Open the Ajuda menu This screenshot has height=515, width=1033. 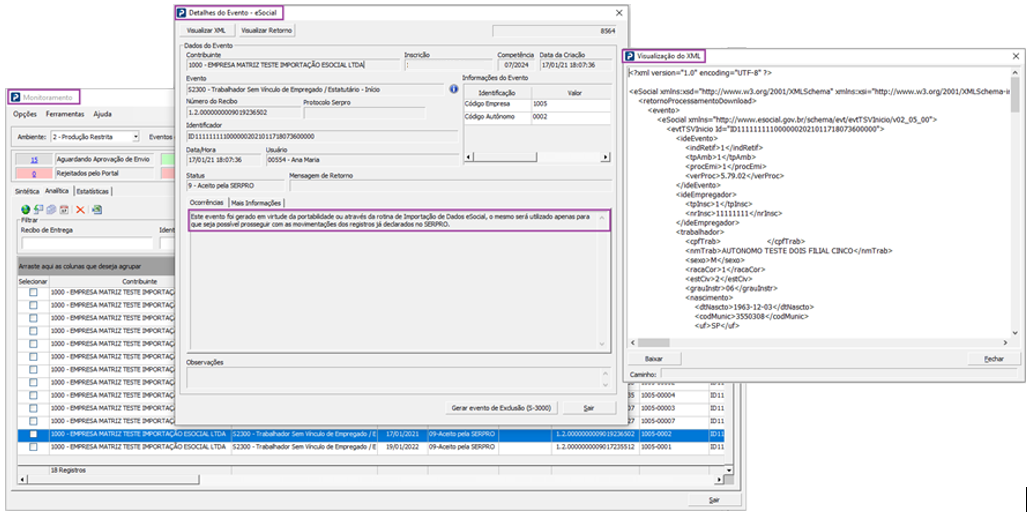point(102,114)
